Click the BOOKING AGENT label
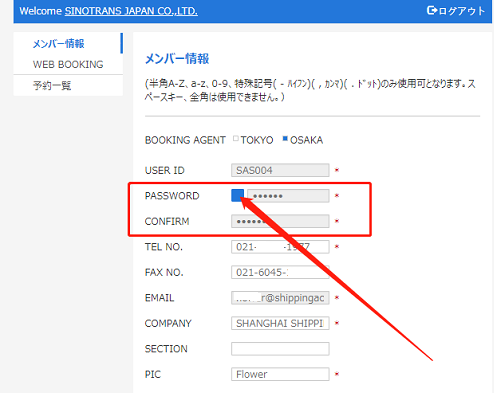Screen dimensions: 494x393 tap(185, 140)
